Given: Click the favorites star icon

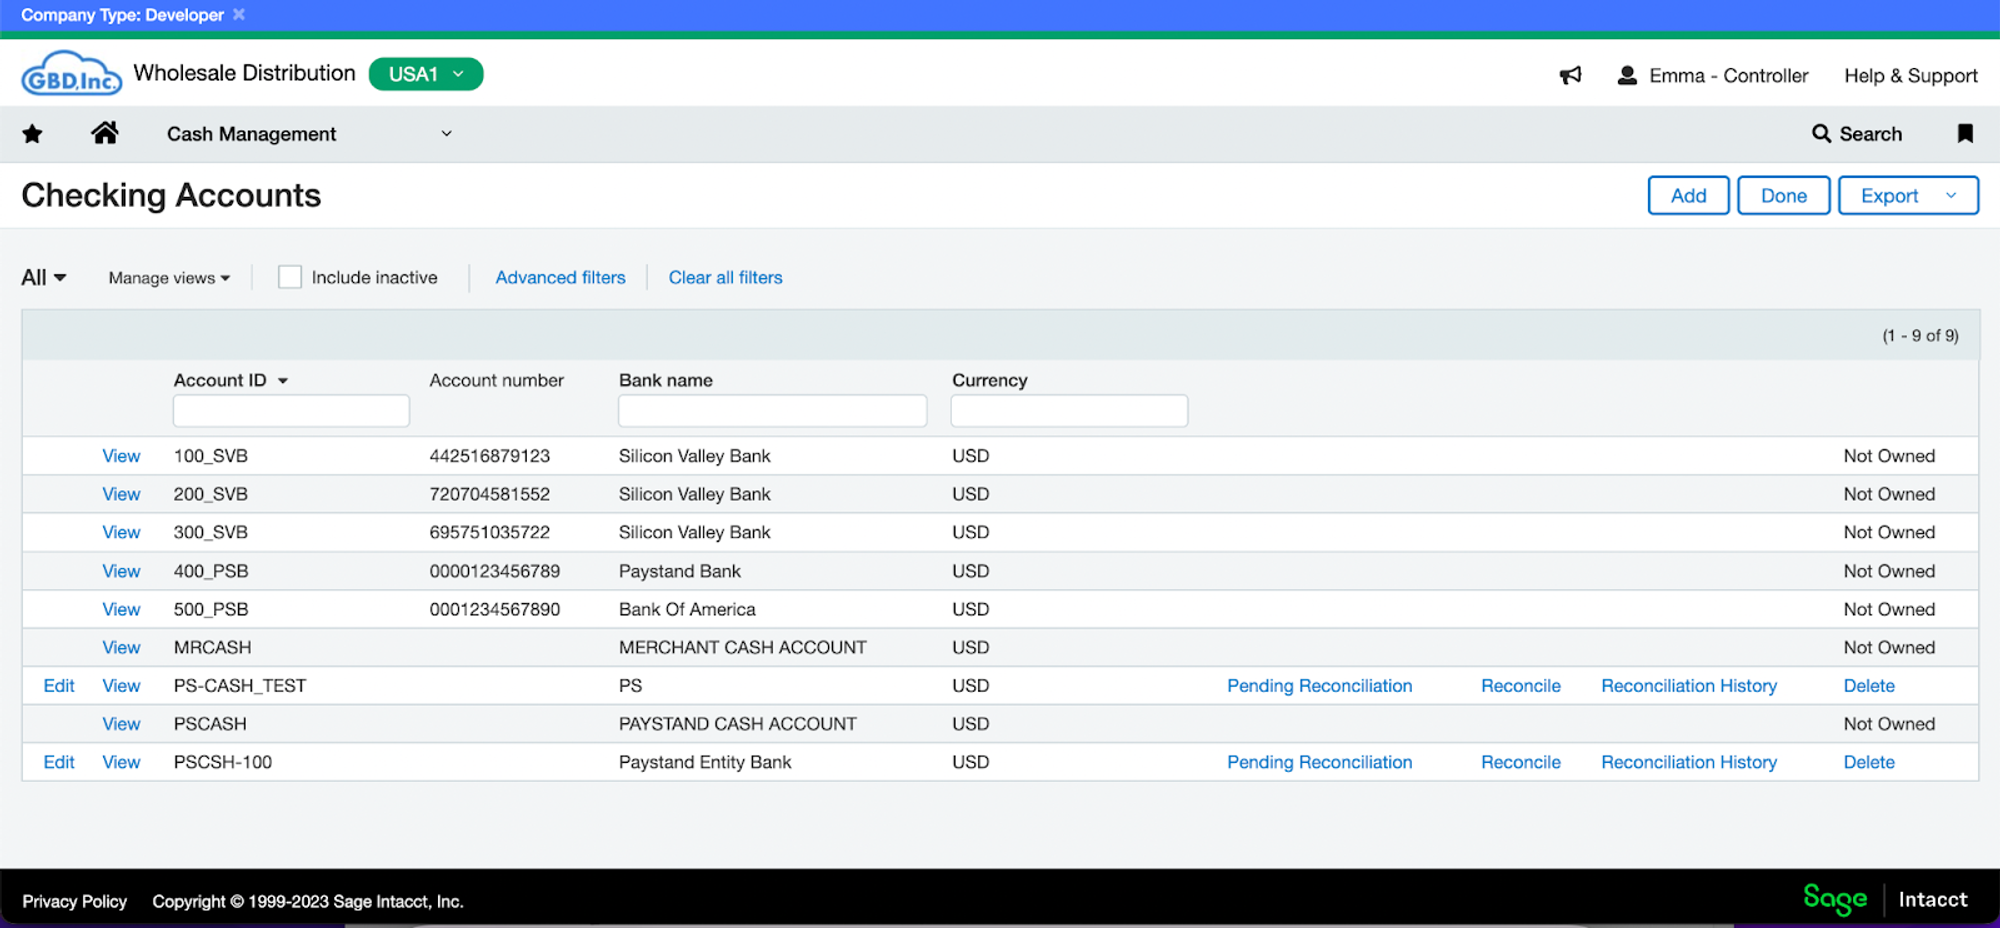Looking at the screenshot, I should [x=32, y=133].
